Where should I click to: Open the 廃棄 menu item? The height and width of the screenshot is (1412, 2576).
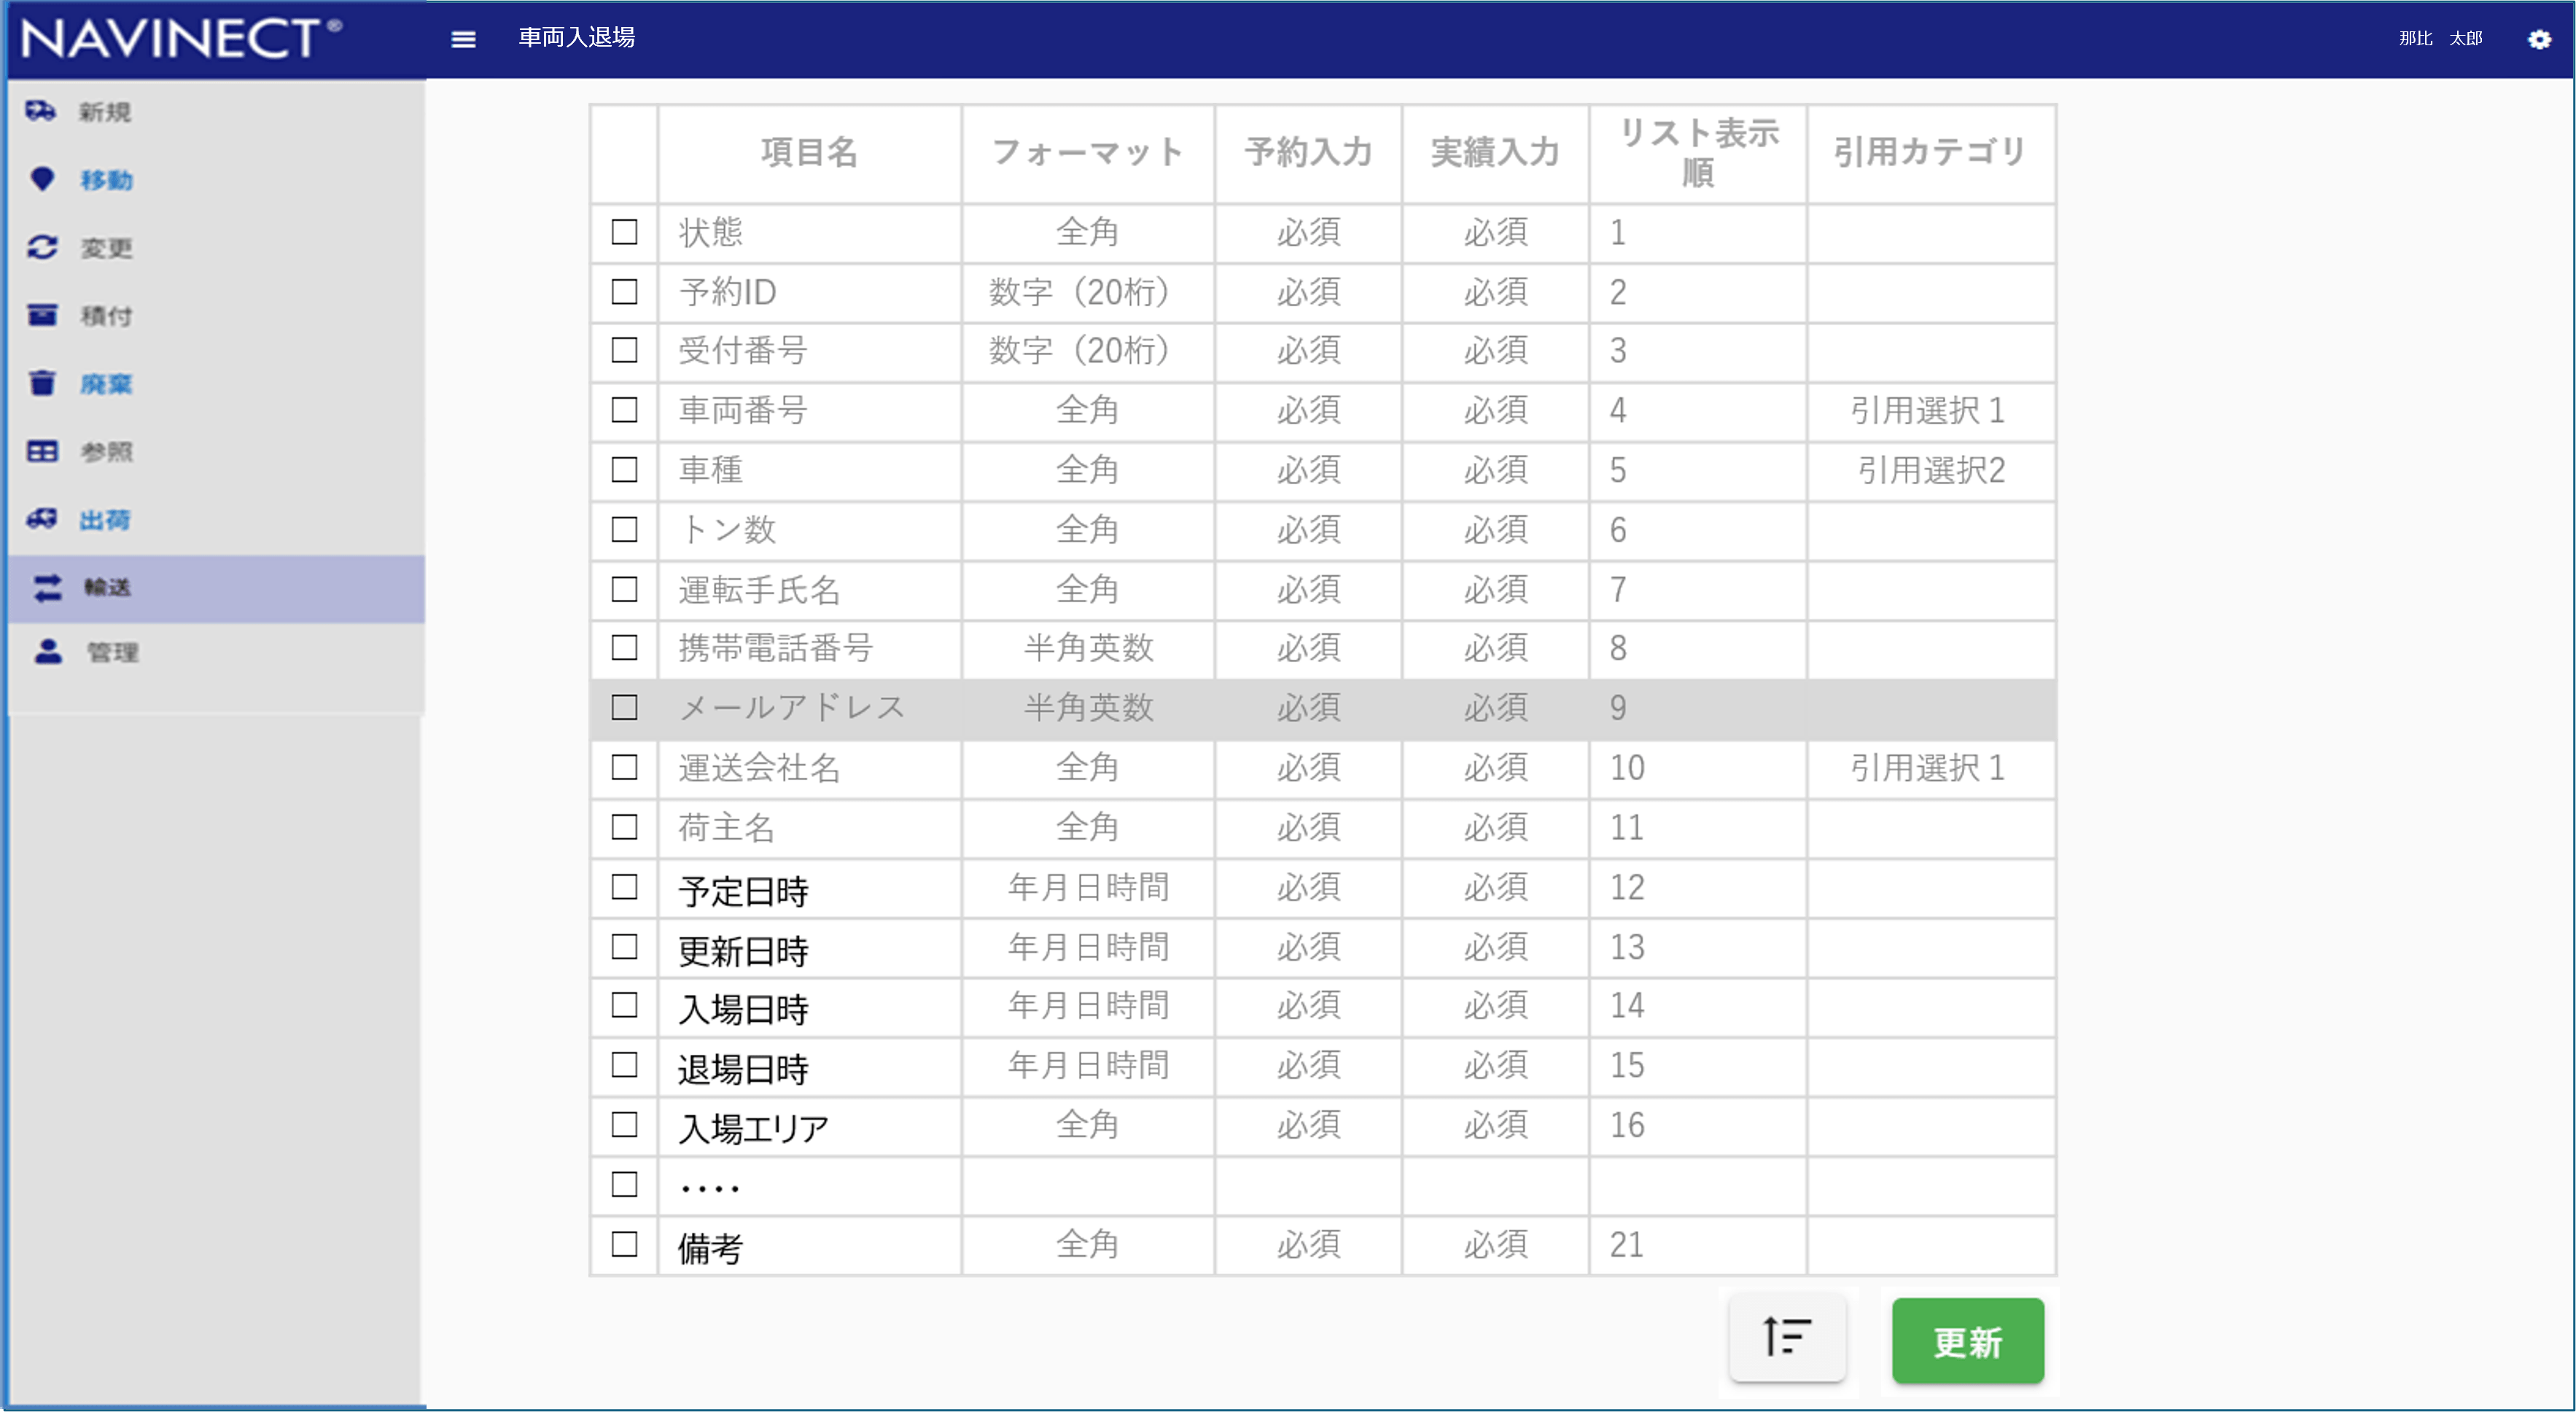point(106,384)
